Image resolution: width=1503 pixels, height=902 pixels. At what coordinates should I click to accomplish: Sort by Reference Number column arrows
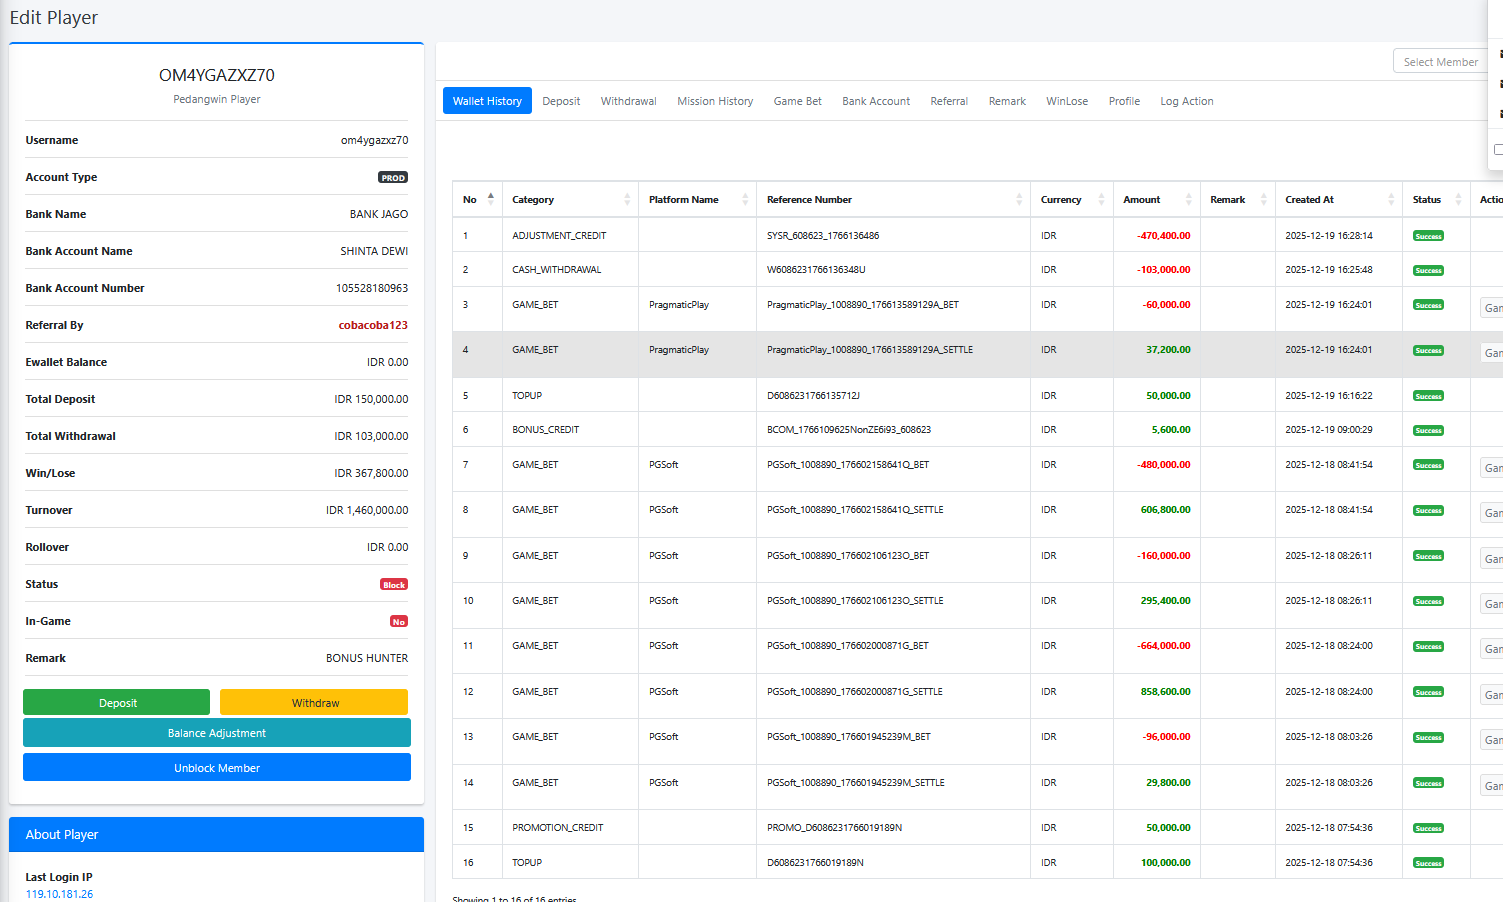(1019, 200)
